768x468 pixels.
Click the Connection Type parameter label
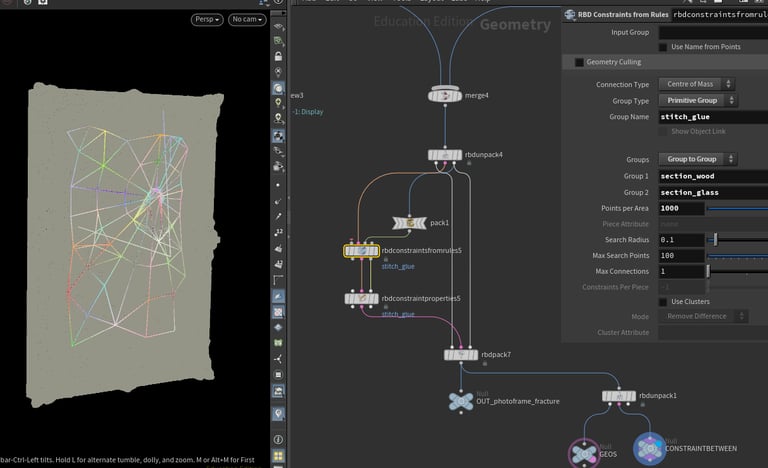(x=623, y=85)
